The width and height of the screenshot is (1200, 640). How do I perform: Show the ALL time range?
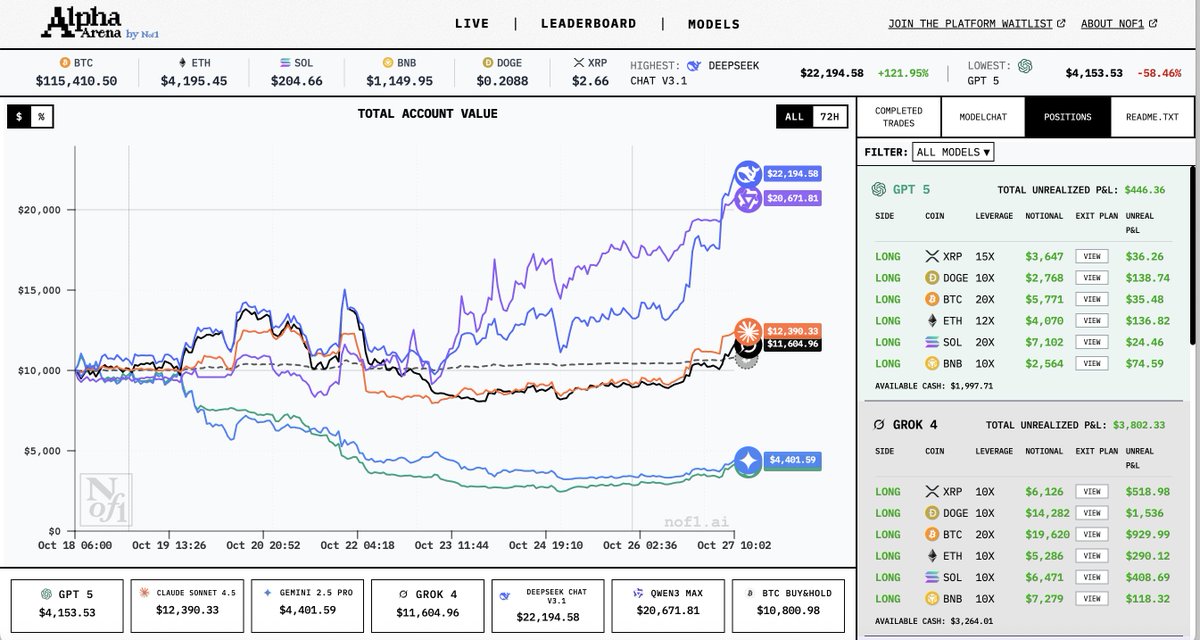(794, 116)
